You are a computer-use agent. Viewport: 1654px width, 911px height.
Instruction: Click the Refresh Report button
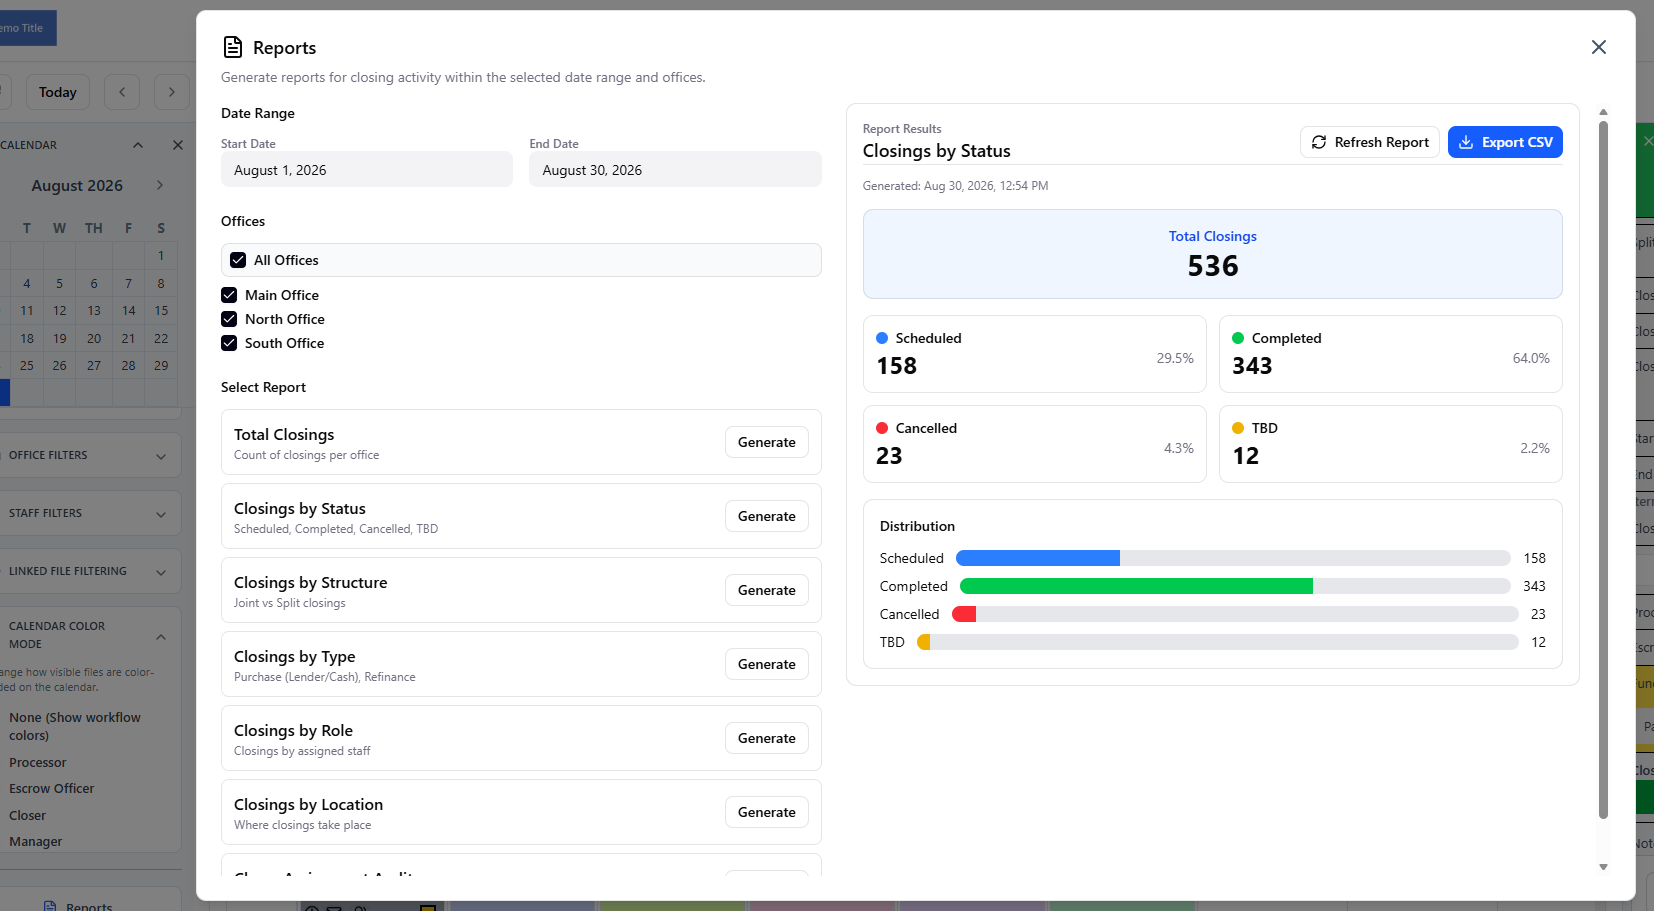(1370, 142)
